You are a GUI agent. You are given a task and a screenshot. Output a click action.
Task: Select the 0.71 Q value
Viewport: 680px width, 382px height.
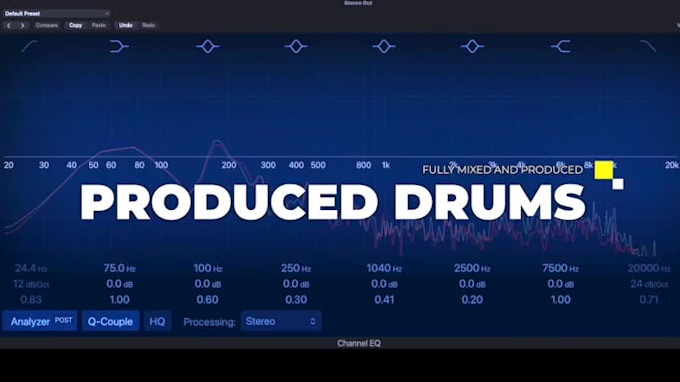649,300
